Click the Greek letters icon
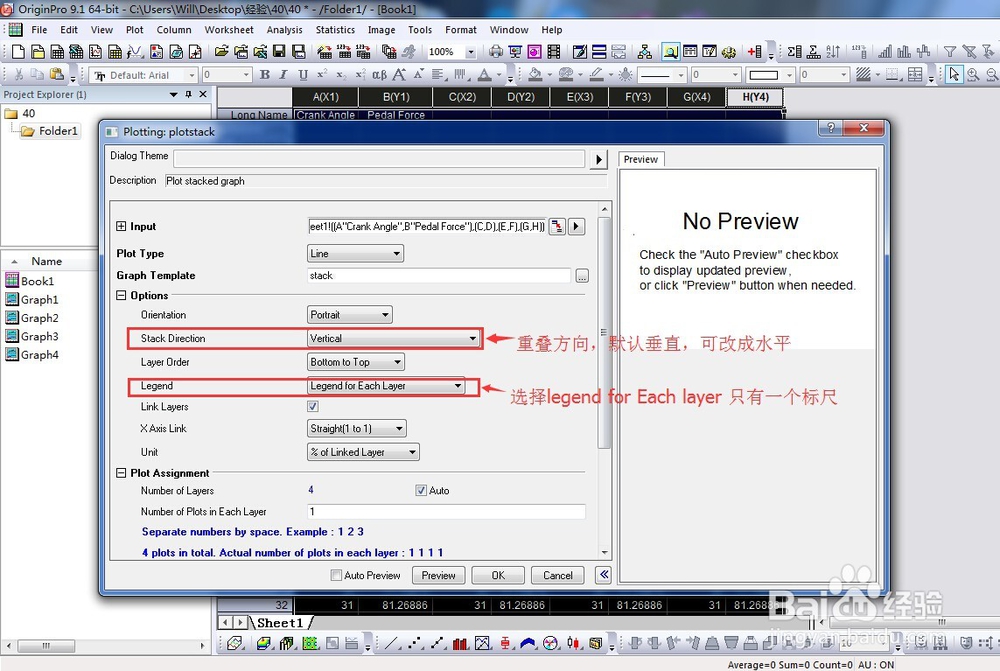 point(379,75)
